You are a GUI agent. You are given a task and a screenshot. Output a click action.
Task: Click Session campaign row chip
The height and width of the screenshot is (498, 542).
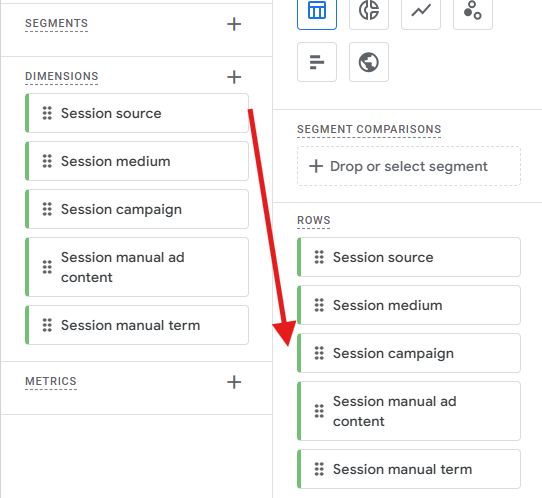(409, 353)
